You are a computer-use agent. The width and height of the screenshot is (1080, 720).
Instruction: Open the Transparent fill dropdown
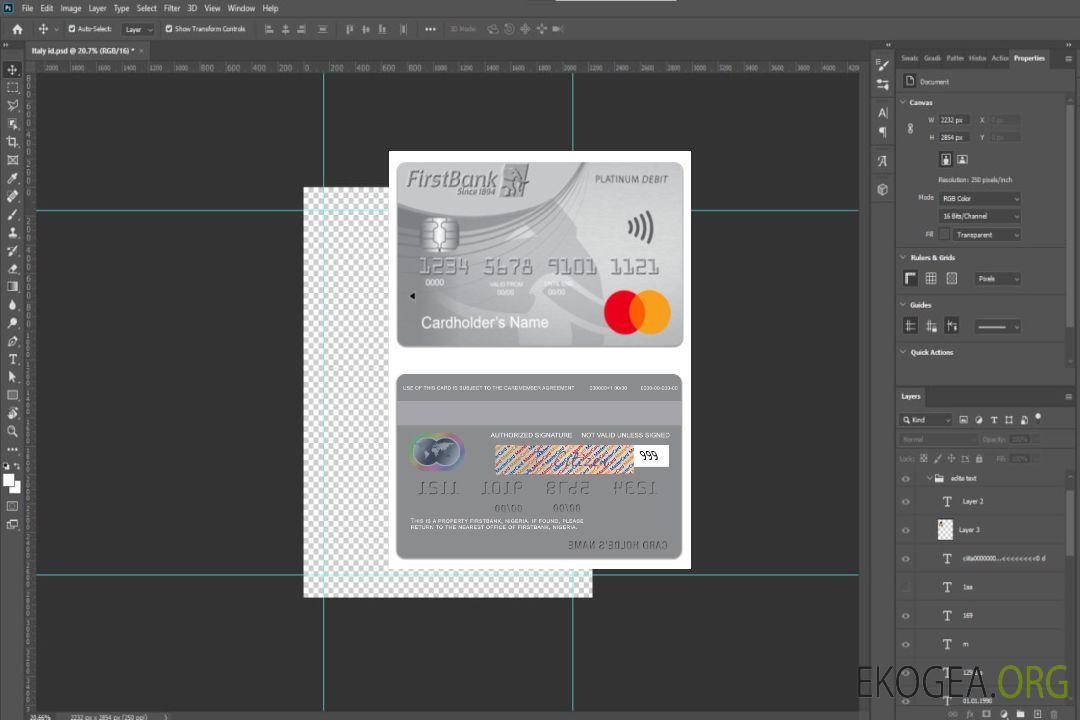pos(986,235)
